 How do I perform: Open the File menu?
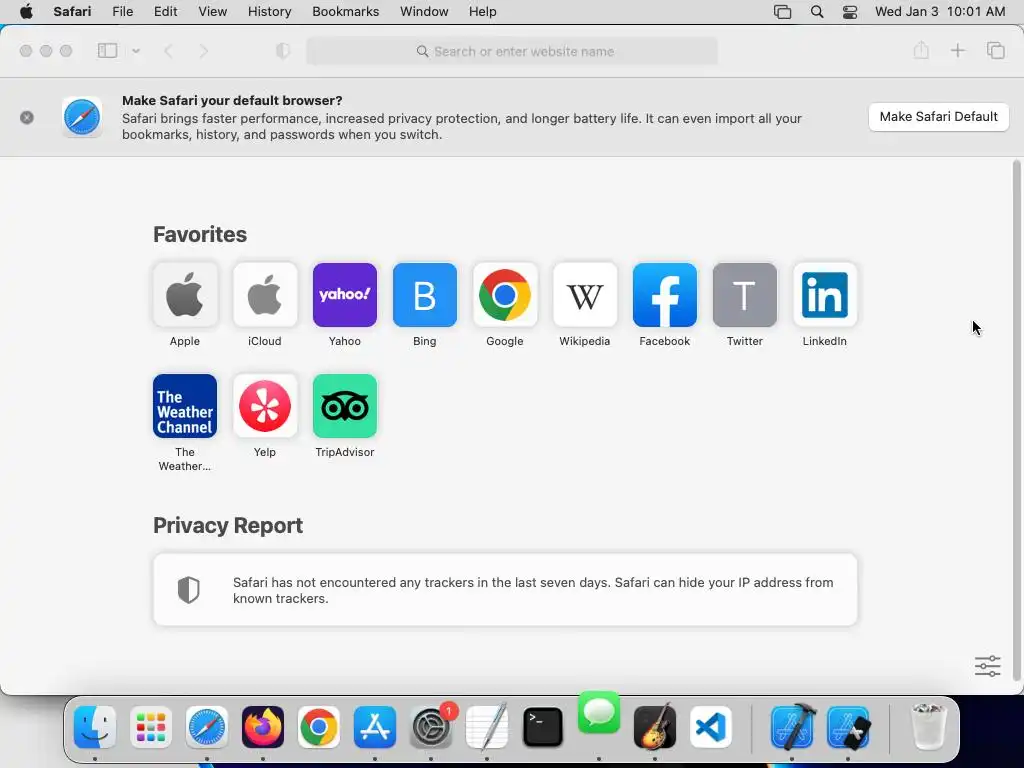point(123,12)
